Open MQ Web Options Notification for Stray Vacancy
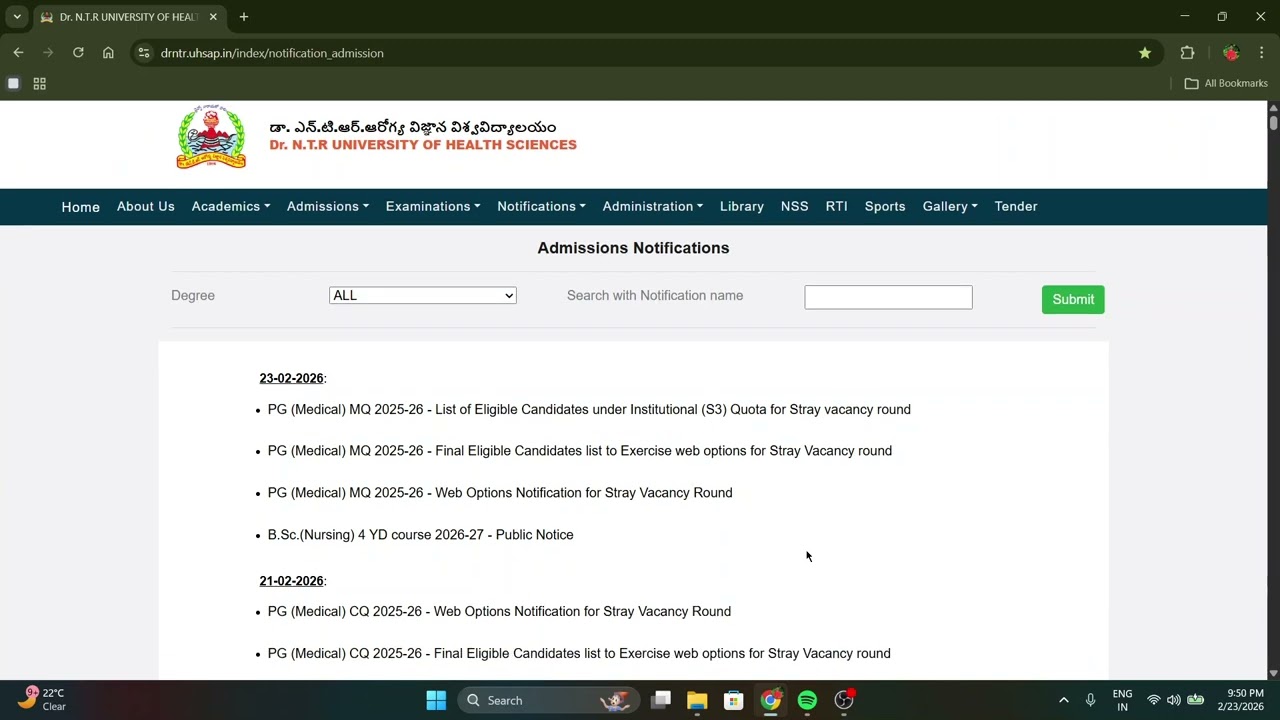Image resolution: width=1280 pixels, height=720 pixels. click(500, 493)
